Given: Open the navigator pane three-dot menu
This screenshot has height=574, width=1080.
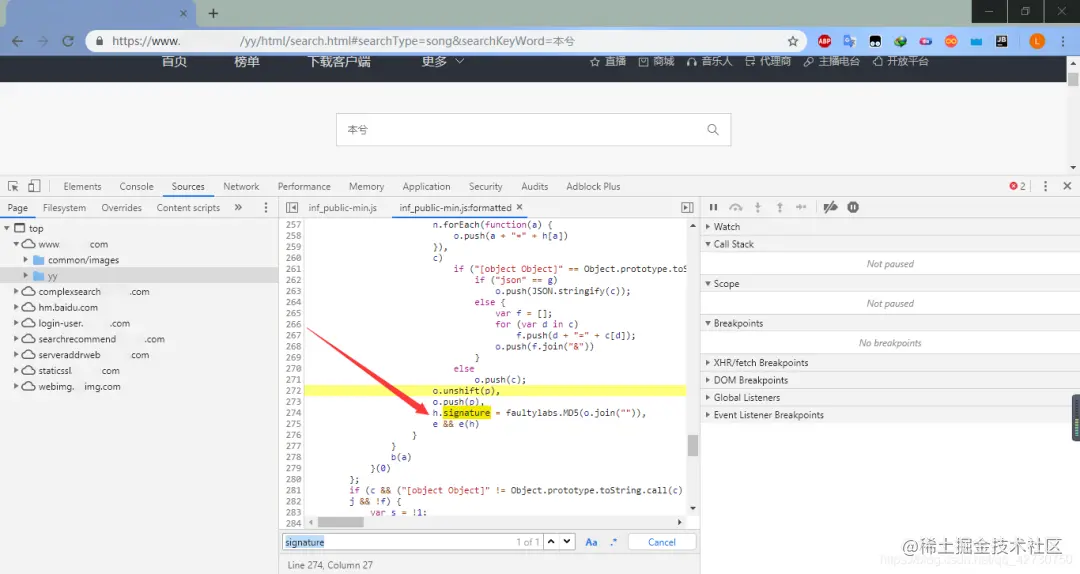Looking at the screenshot, I should tap(266, 207).
